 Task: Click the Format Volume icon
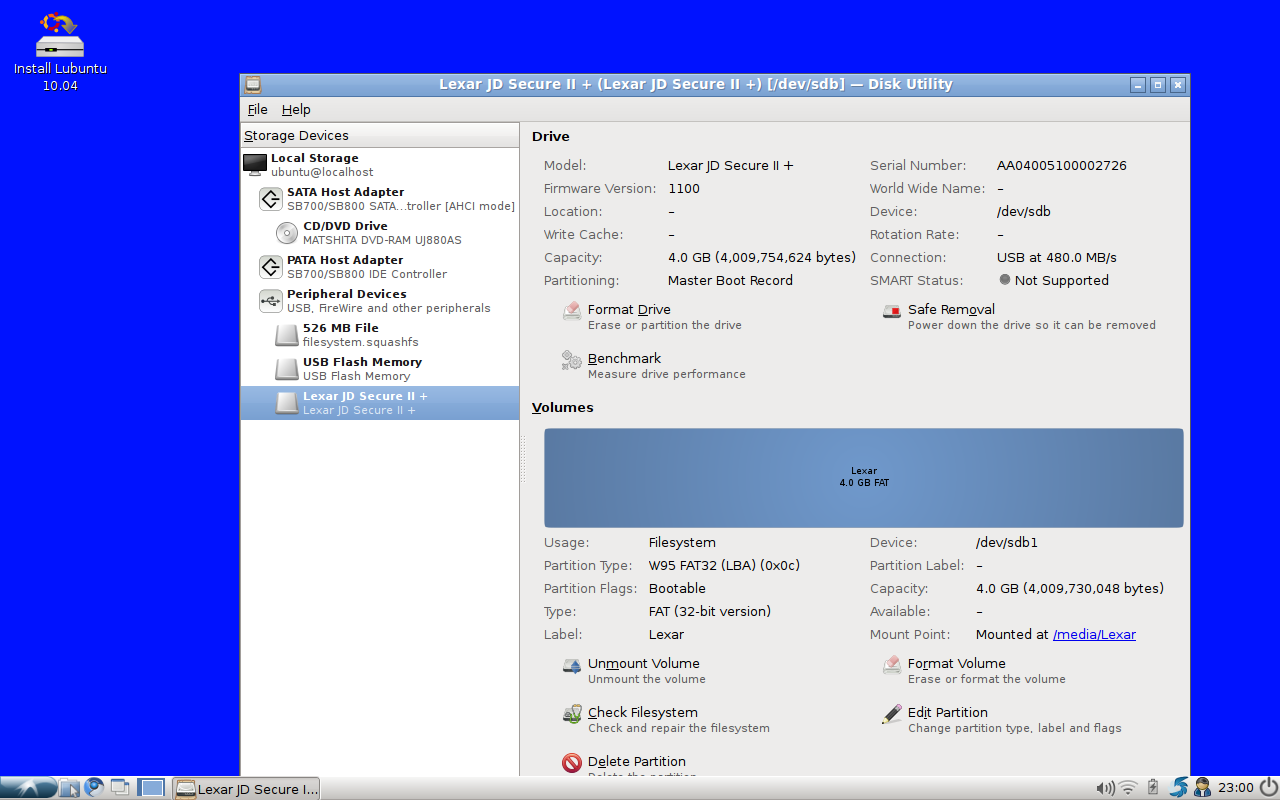(x=892, y=665)
